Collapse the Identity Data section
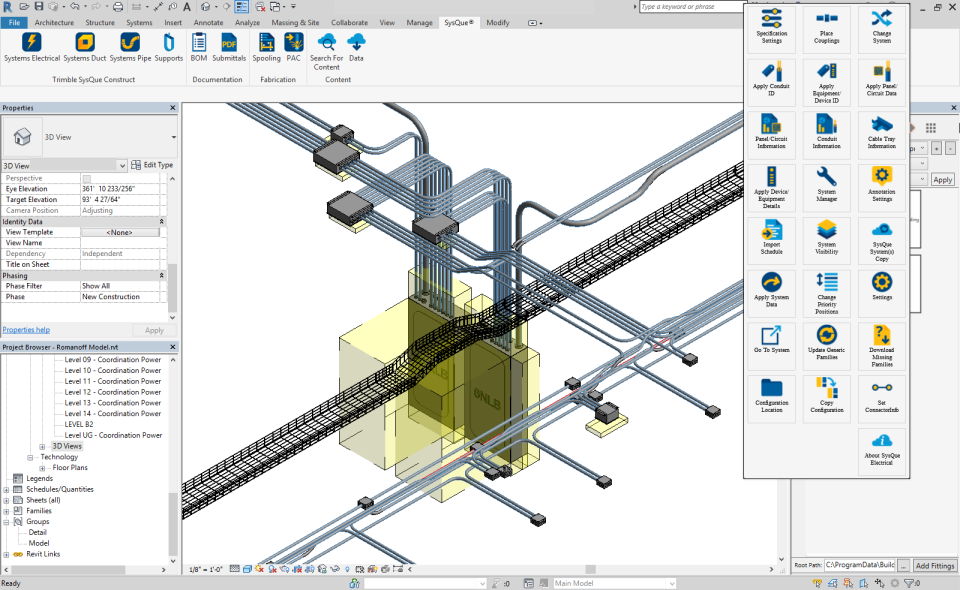Viewport: 960px width, 590px height. tap(162, 221)
